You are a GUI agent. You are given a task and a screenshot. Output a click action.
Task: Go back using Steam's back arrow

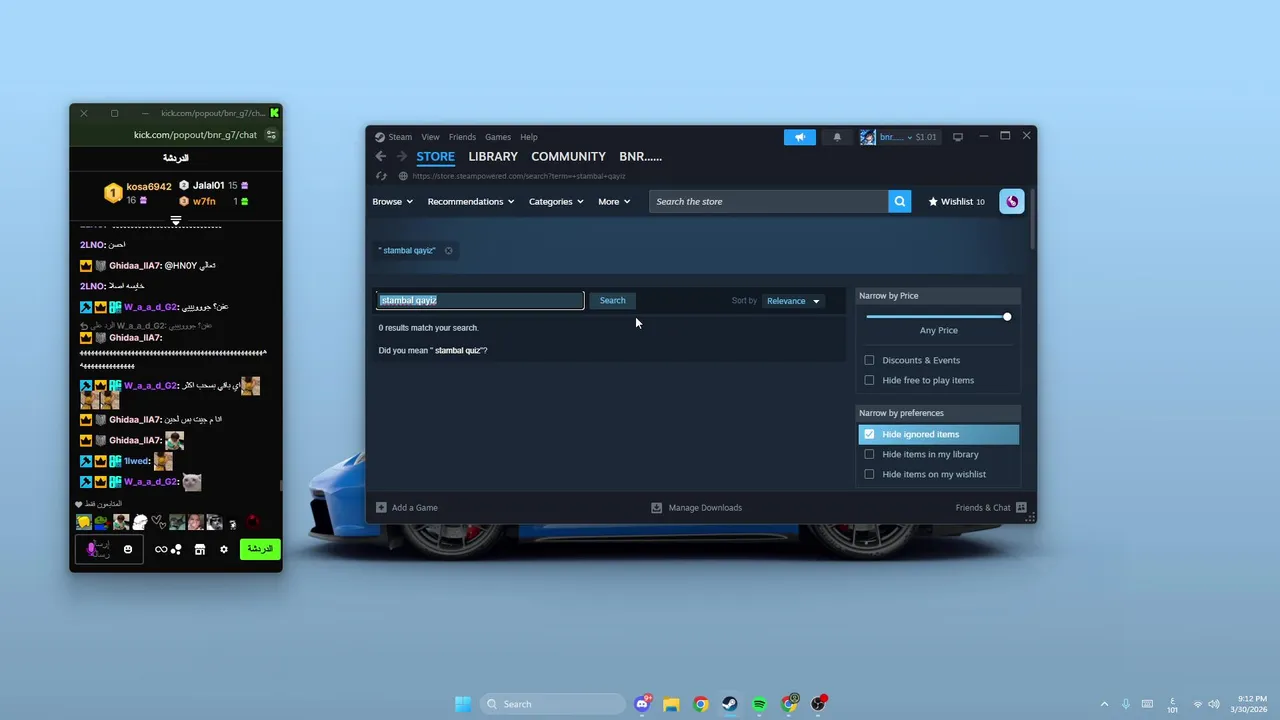[381, 156]
